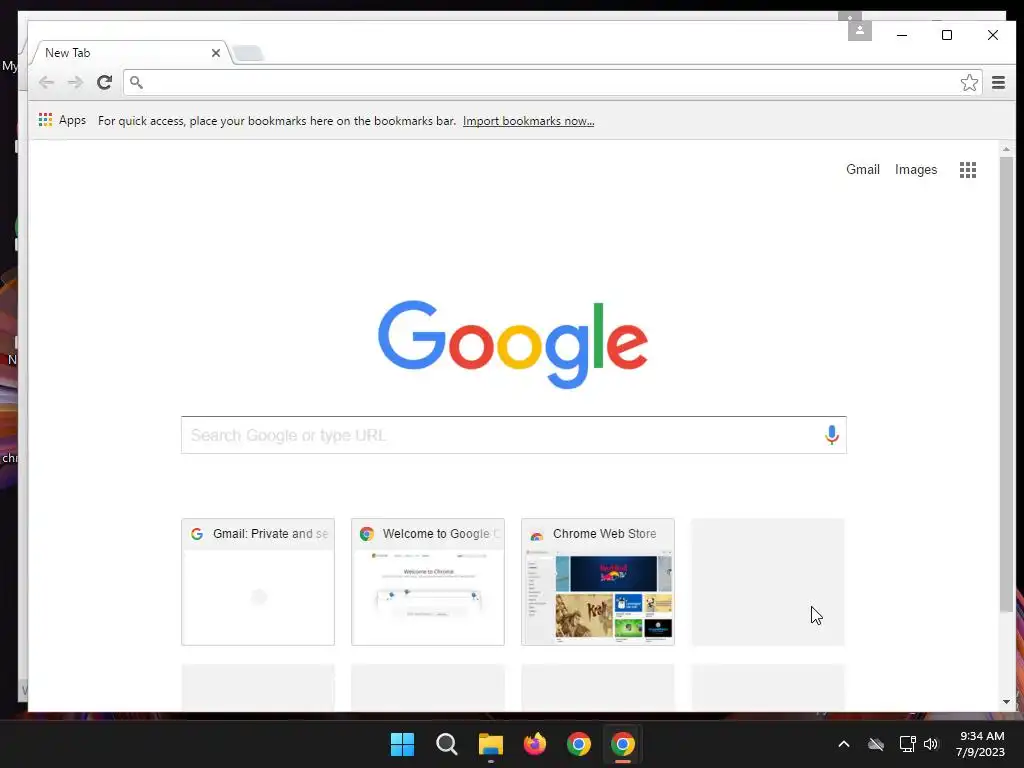Viewport: 1024px width, 768px height.
Task: Open the Apps shortcut in bookmarks bar
Action: point(63,120)
